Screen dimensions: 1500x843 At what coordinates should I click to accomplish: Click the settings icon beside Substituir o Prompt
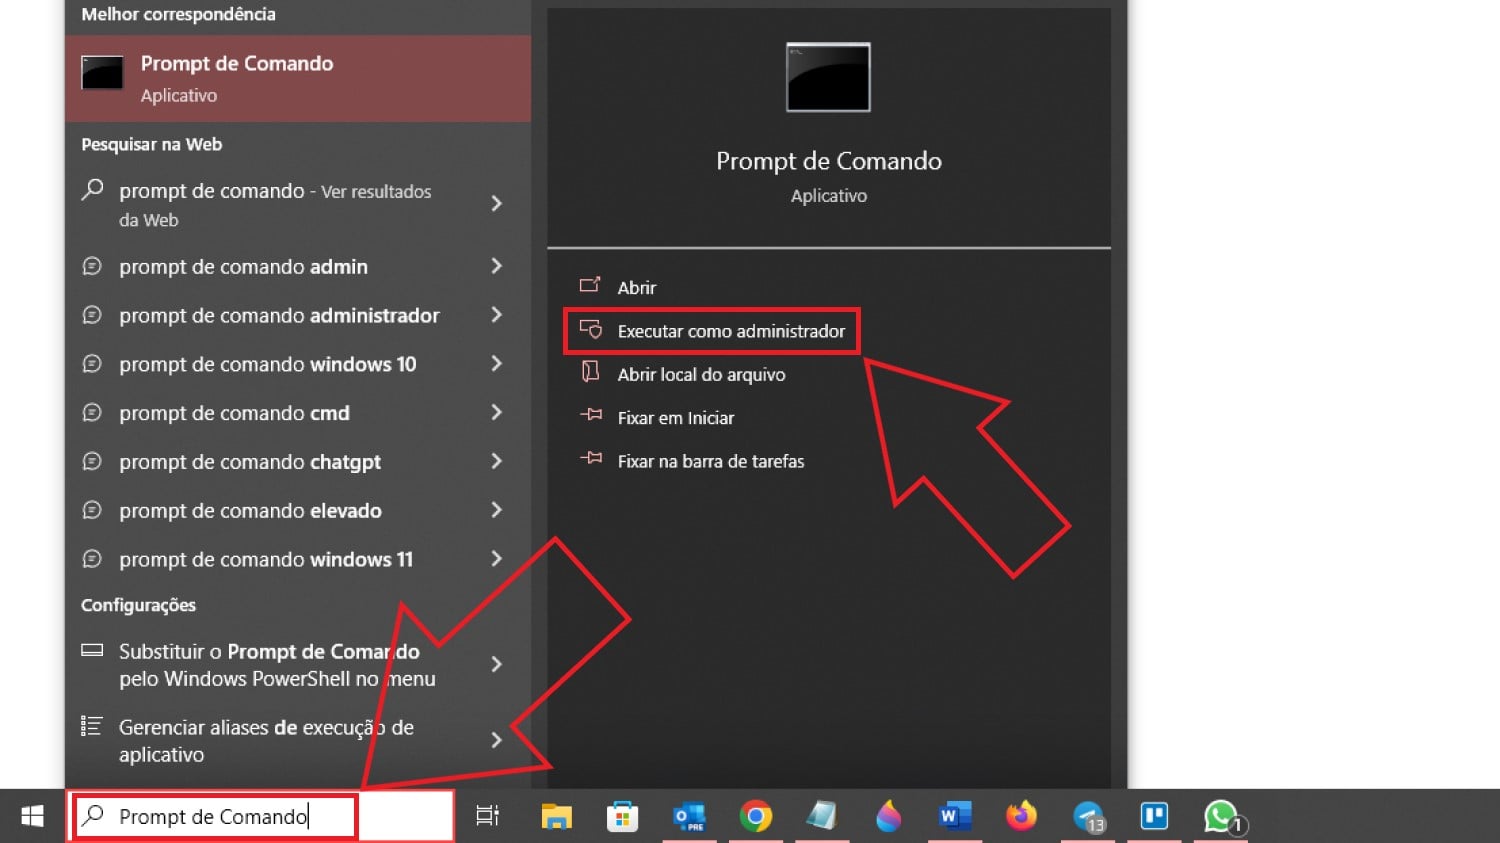click(92, 650)
